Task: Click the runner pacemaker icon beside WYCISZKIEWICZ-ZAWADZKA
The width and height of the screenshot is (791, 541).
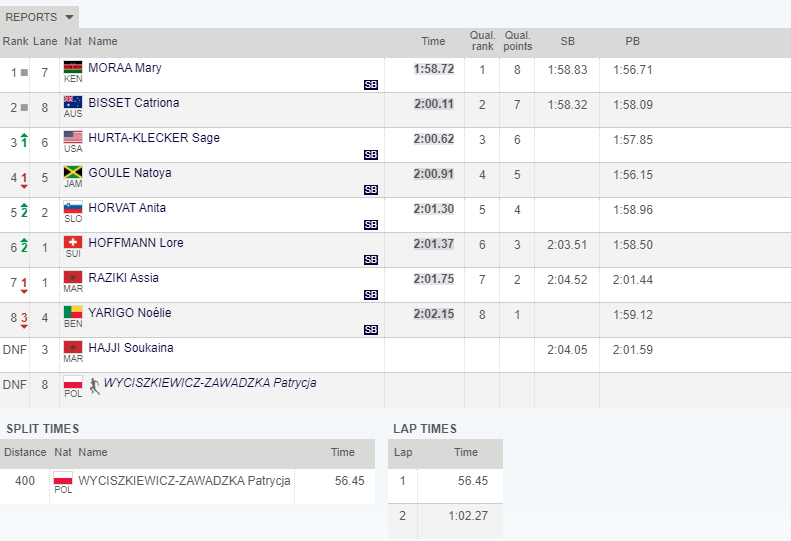Action: (94, 384)
